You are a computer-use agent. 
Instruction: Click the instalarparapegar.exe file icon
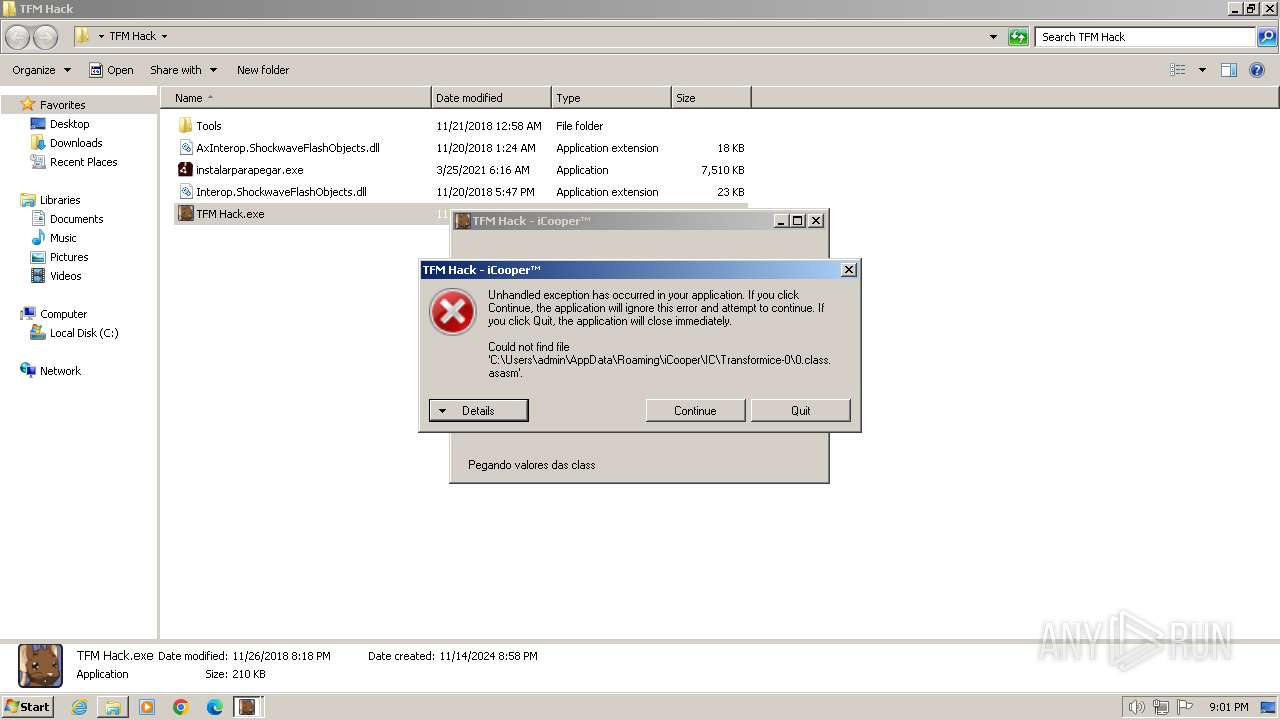coord(185,170)
